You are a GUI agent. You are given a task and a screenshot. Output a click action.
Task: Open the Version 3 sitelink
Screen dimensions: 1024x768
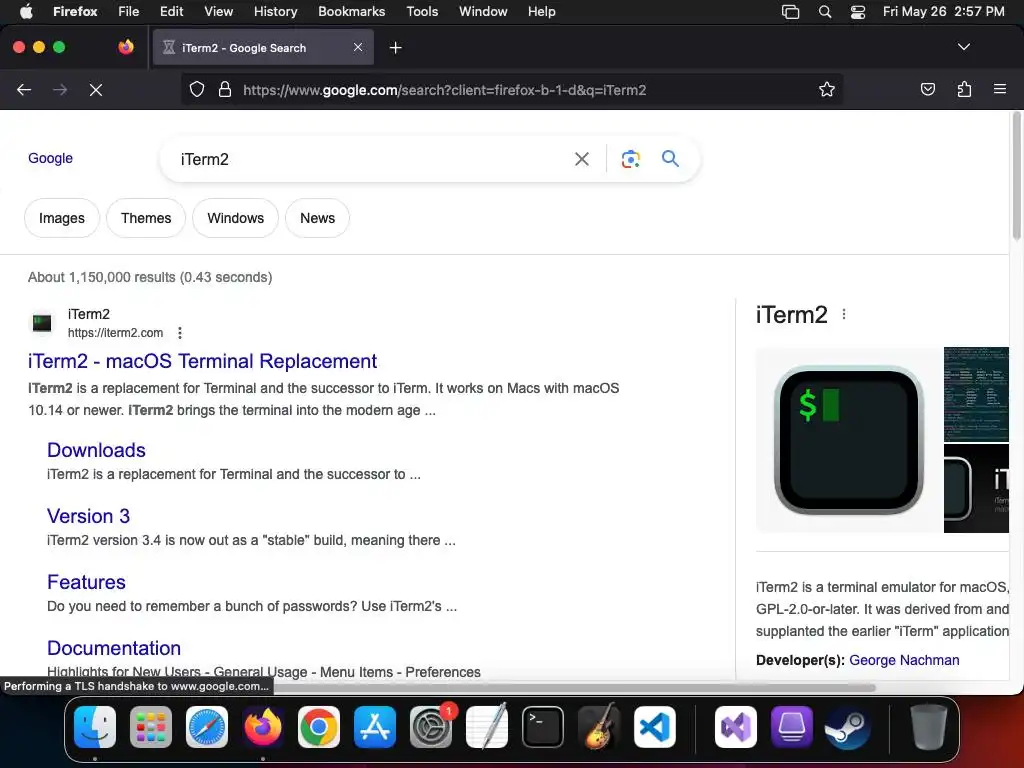88,516
